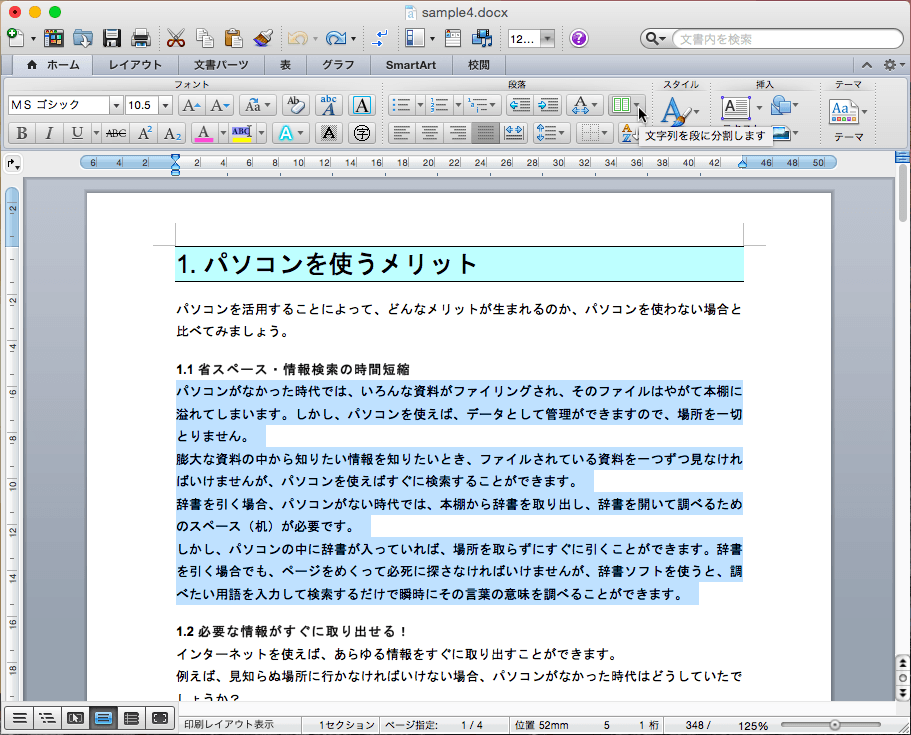Click the character shading A icon
The image size is (911, 735).
329,134
